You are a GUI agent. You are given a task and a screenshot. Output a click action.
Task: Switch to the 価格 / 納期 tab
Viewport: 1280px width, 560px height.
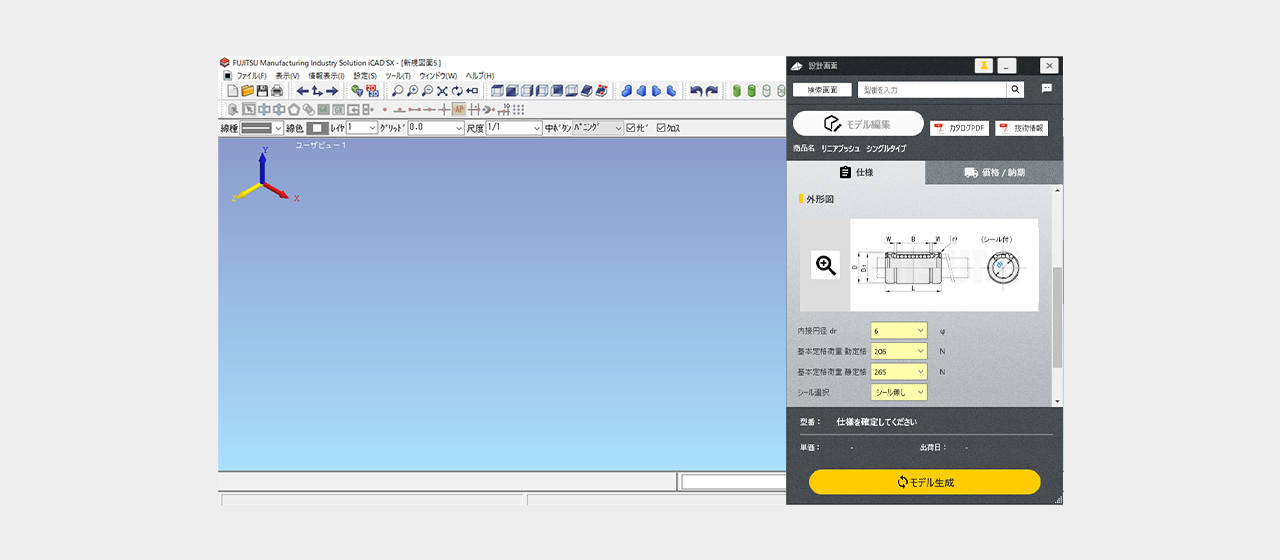pos(994,172)
